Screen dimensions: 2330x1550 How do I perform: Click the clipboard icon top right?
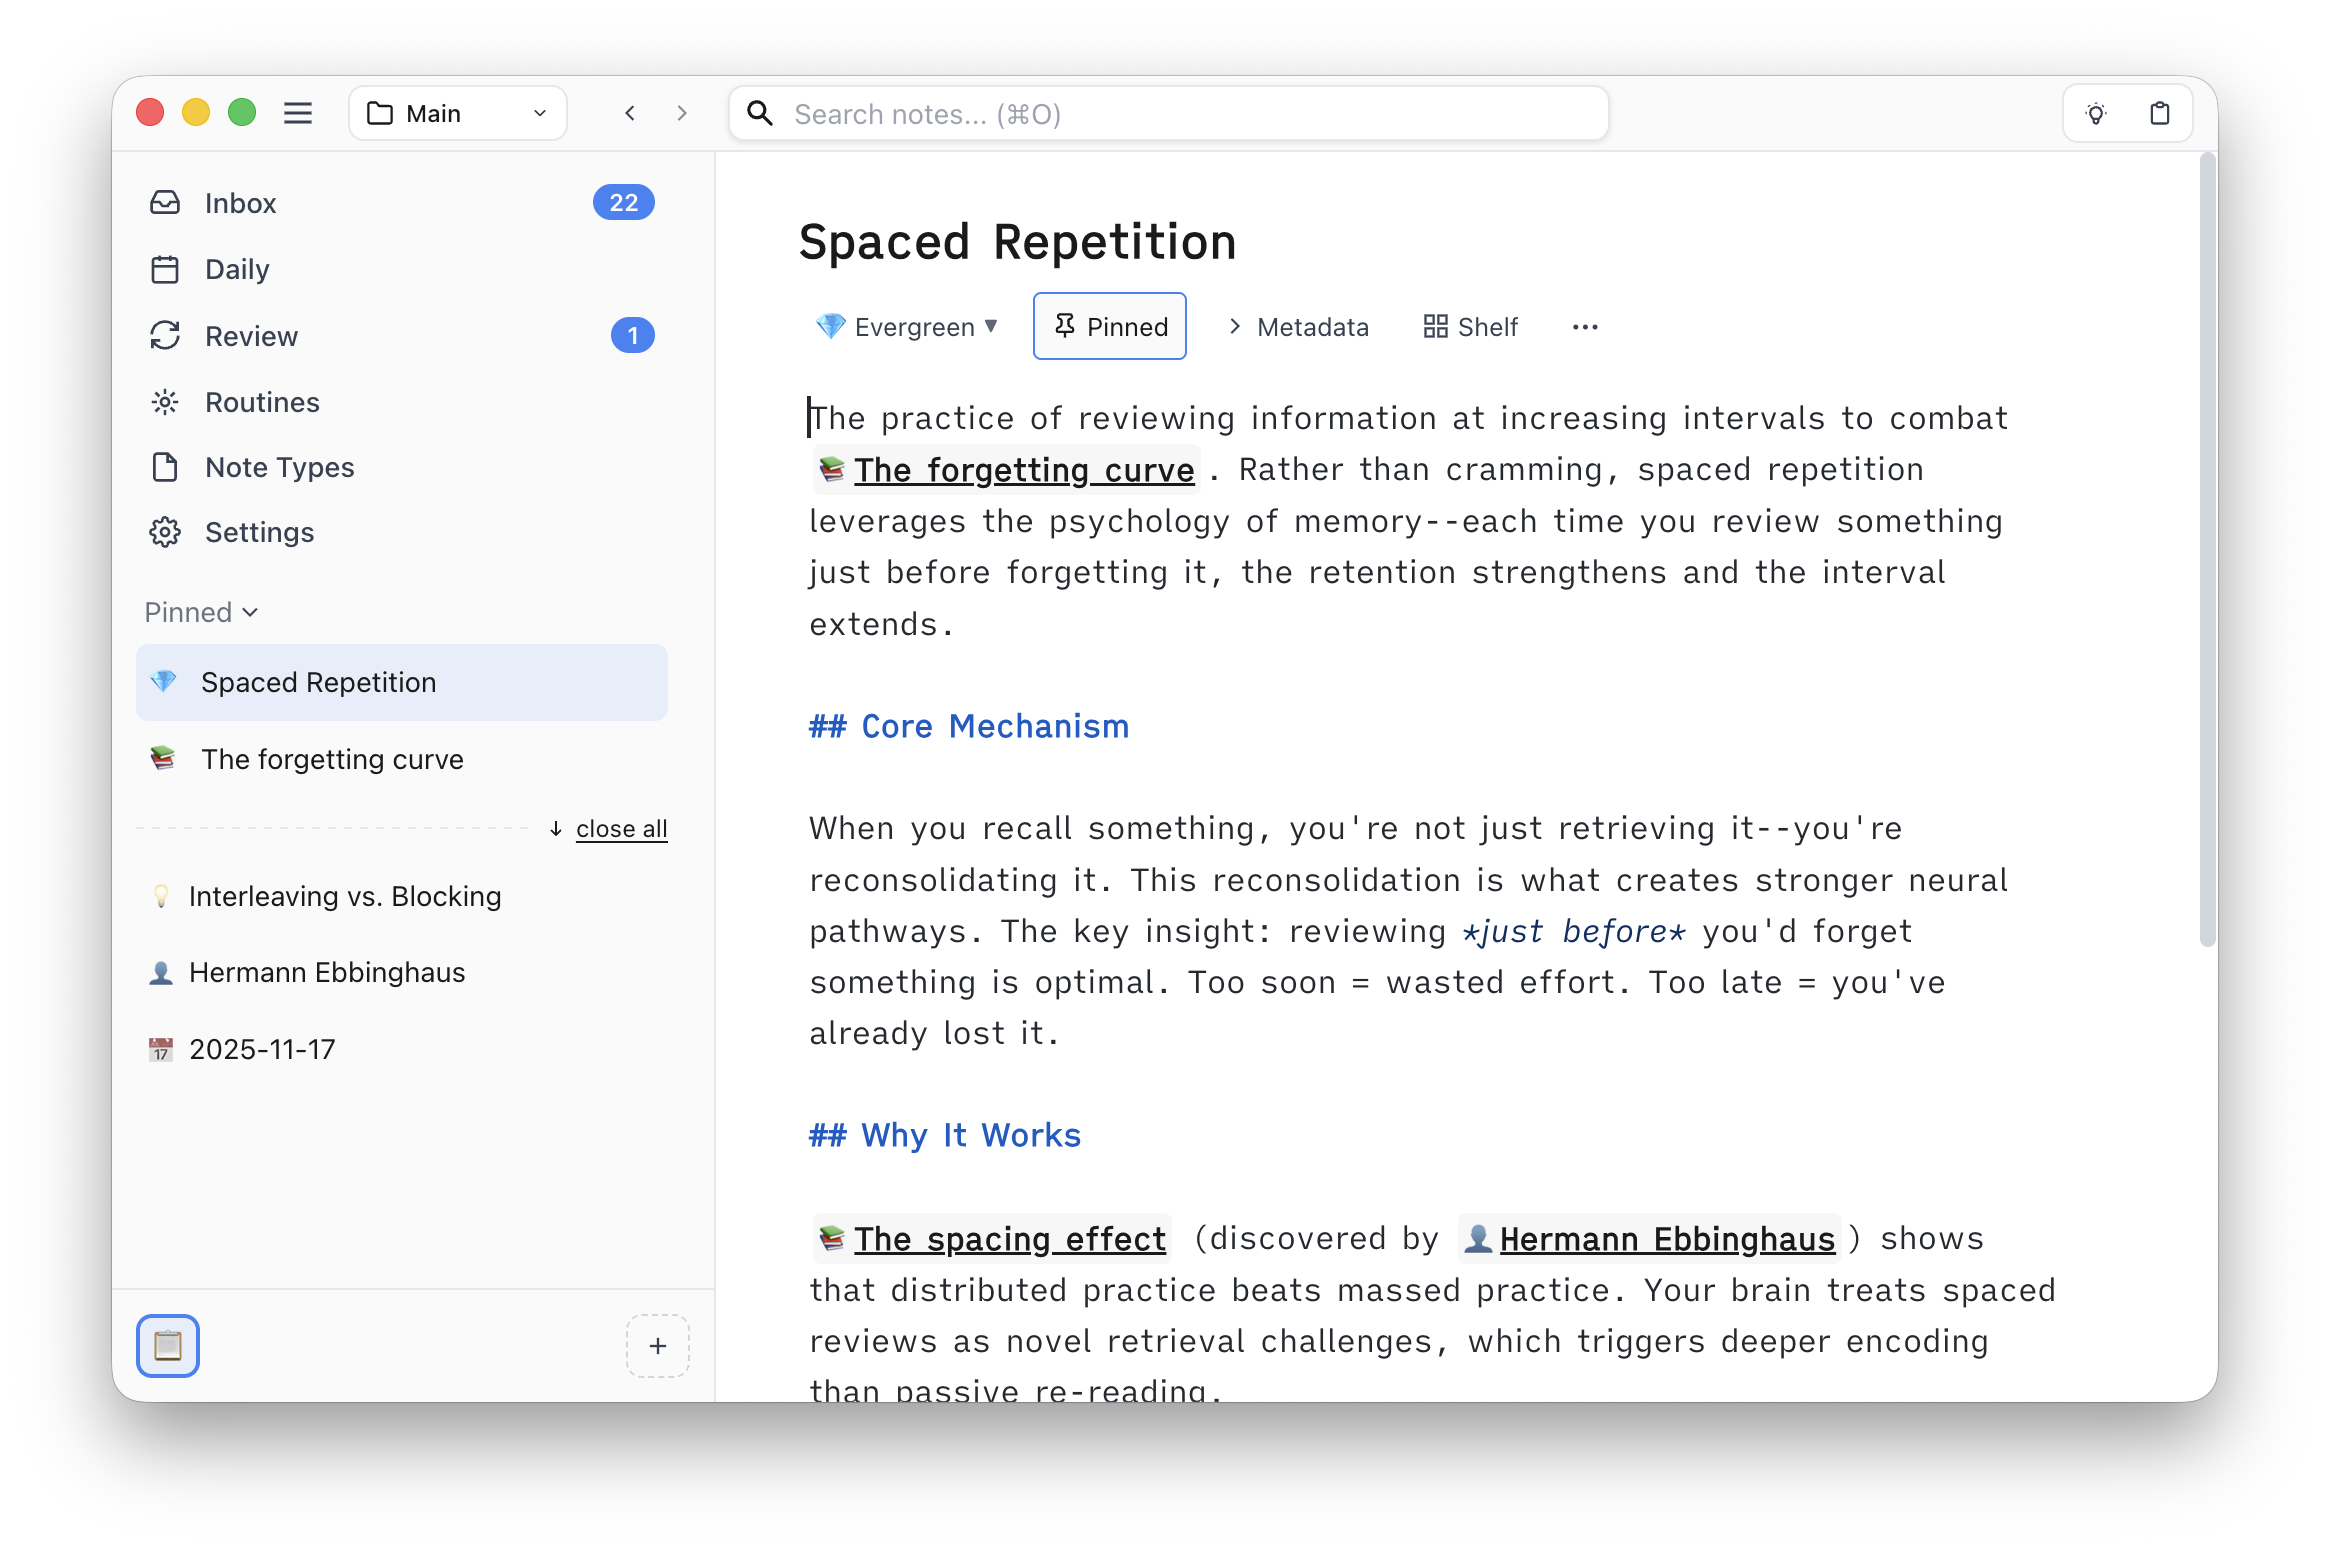(2159, 113)
